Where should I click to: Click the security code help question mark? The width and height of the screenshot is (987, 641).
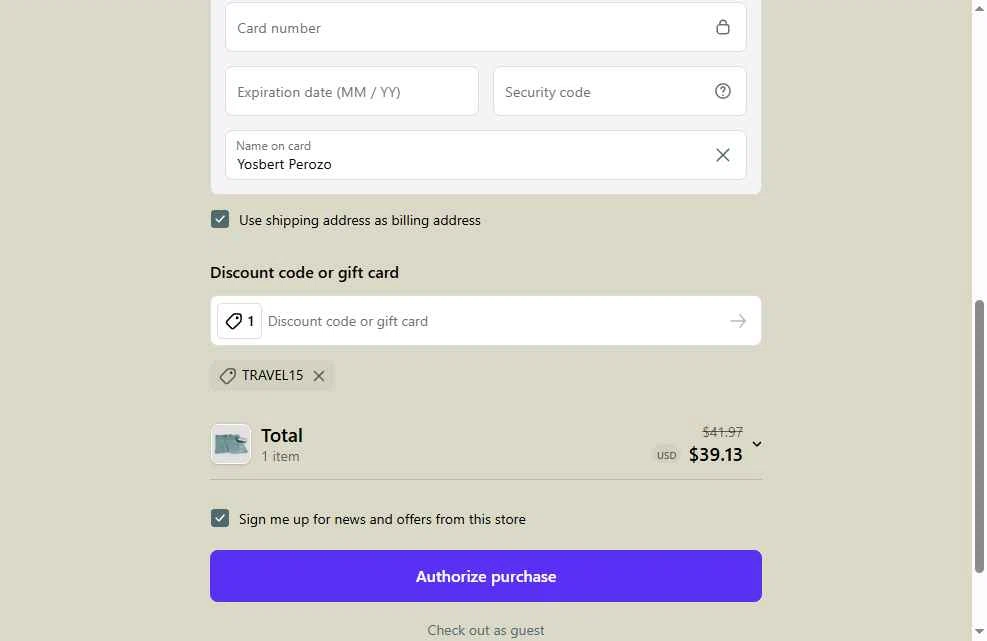[722, 91]
